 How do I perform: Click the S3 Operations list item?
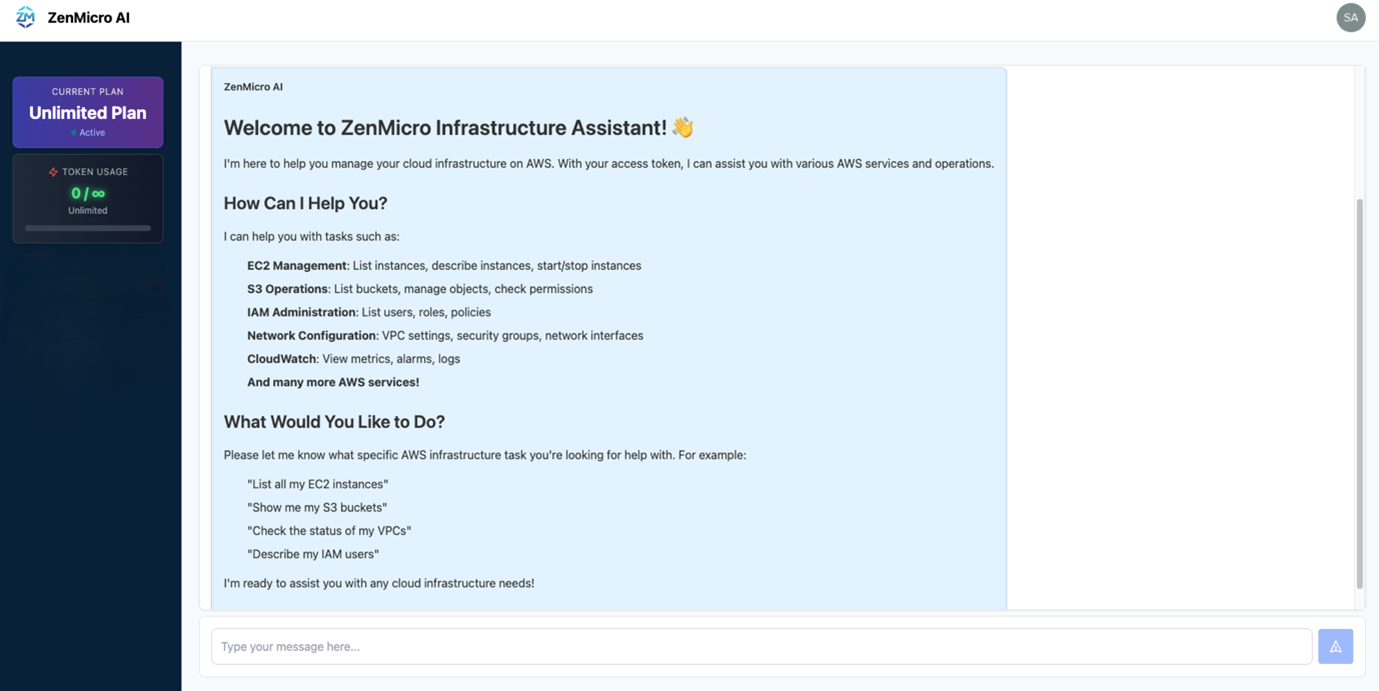click(420, 289)
